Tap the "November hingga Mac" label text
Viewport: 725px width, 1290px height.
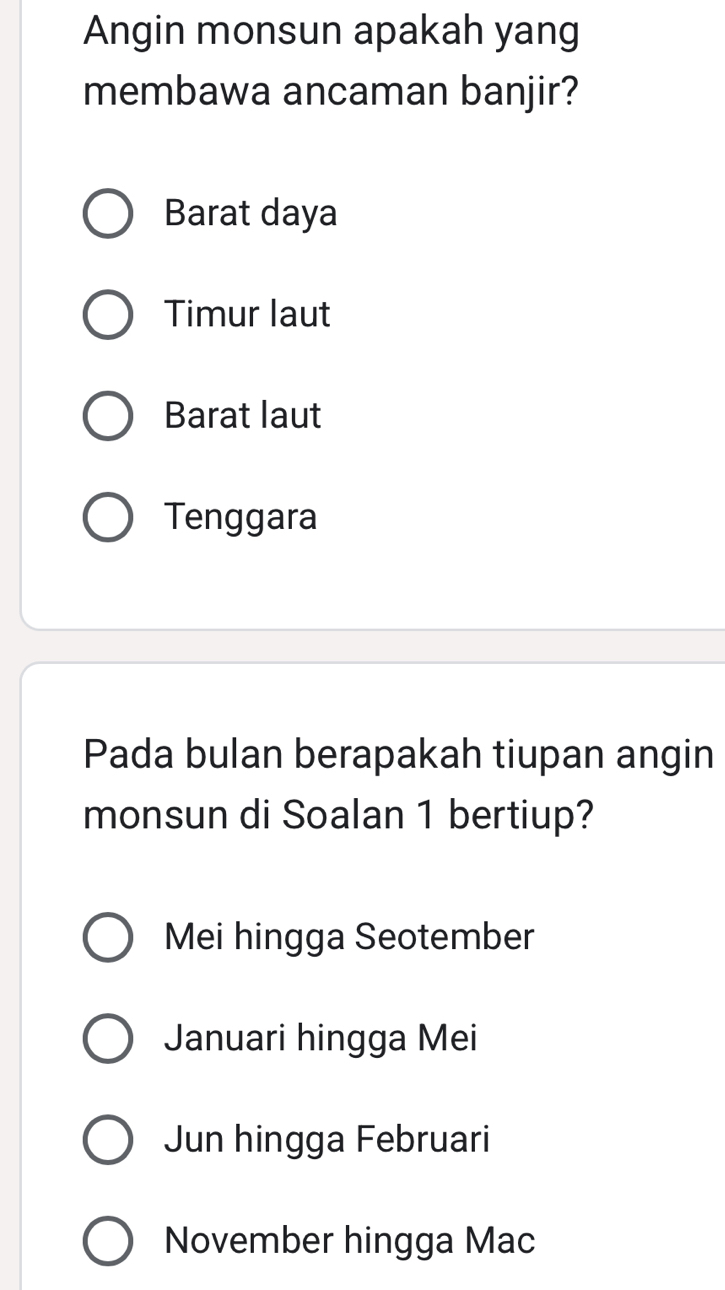pos(350,1241)
